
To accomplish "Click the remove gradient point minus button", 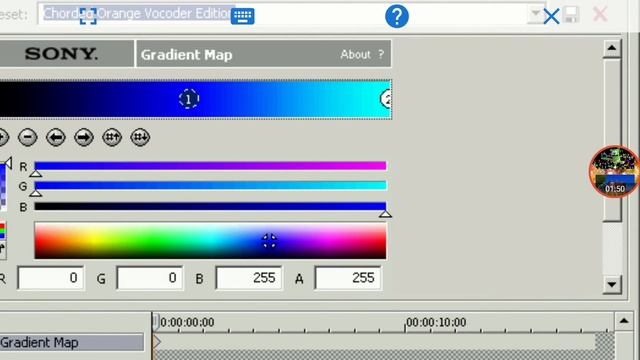I will coord(28,137).
